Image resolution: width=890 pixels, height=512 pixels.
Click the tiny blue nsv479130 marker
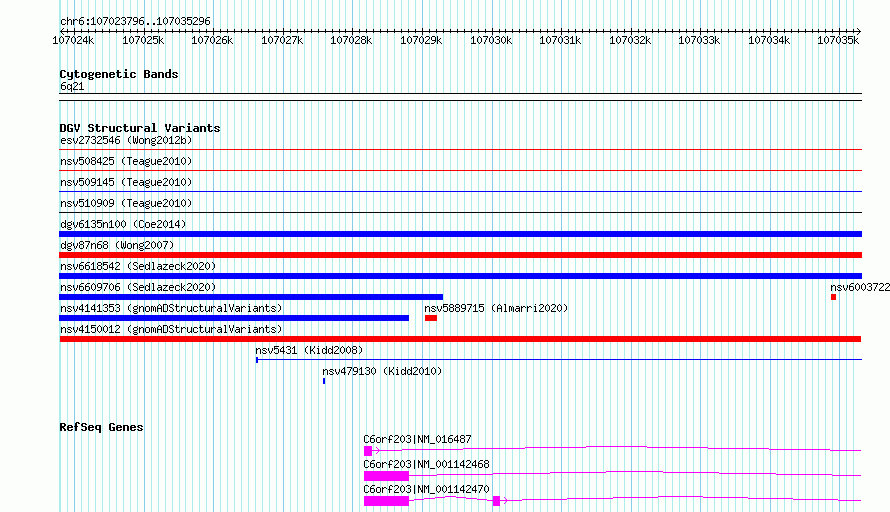tap(324, 381)
